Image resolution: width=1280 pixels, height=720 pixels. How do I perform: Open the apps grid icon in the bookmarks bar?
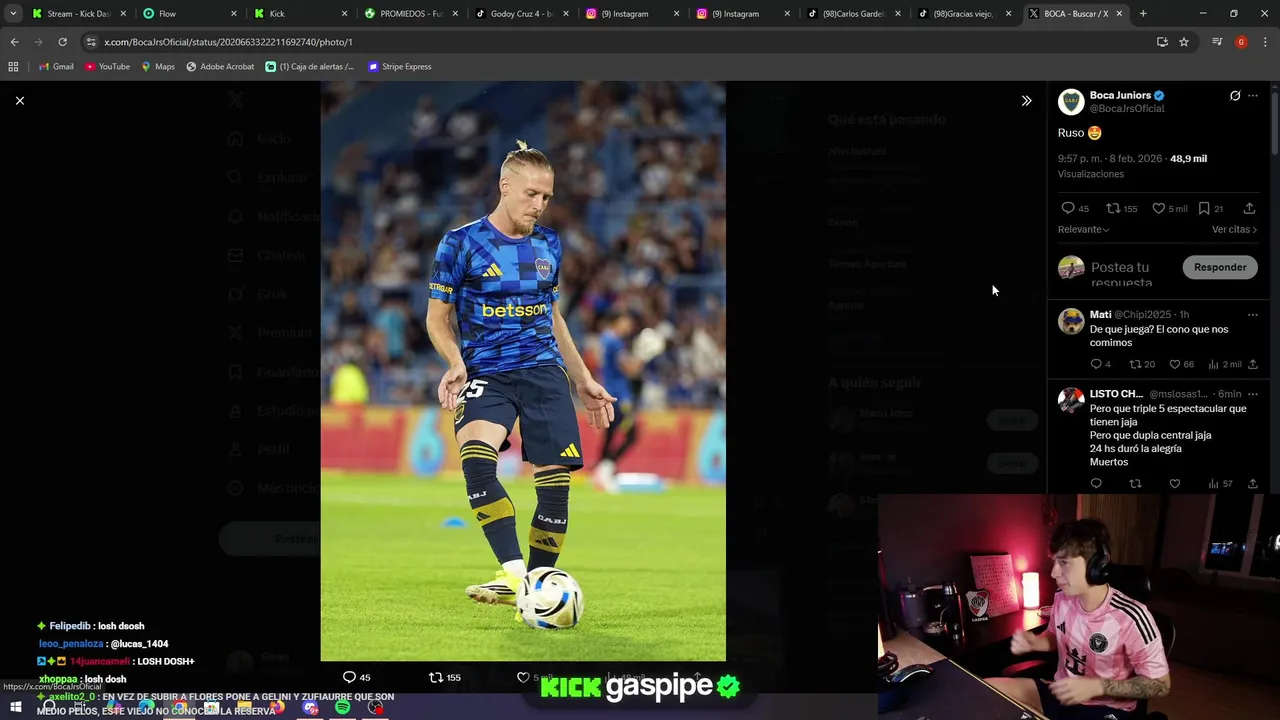tap(13, 67)
